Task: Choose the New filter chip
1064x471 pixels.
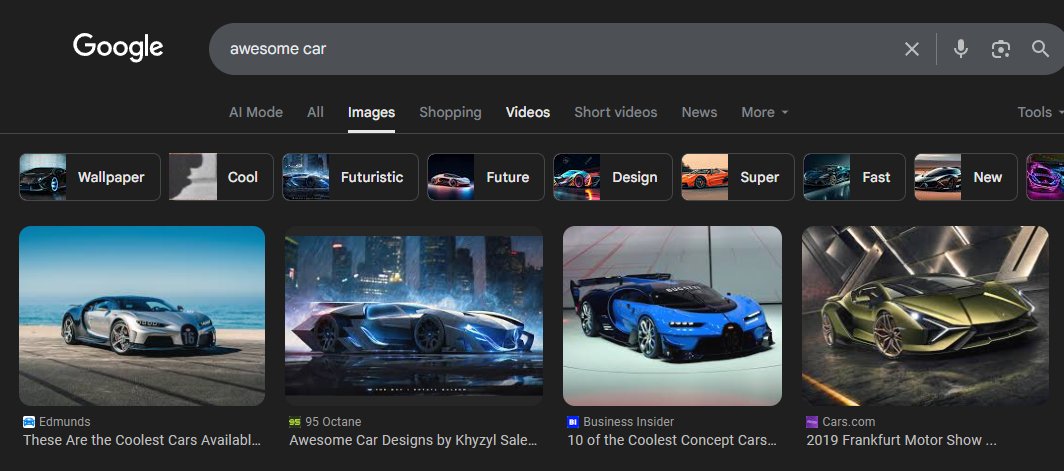Action: click(966, 177)
